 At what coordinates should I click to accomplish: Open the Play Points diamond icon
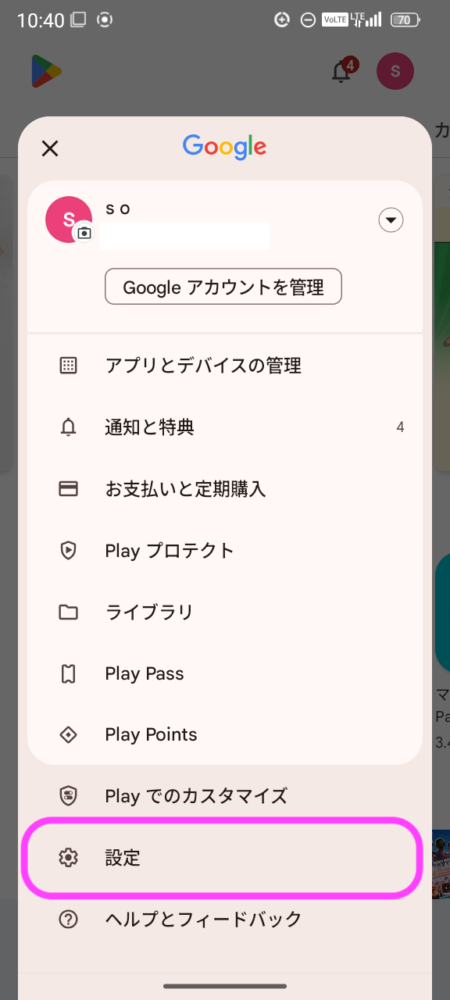coord(68,735)
